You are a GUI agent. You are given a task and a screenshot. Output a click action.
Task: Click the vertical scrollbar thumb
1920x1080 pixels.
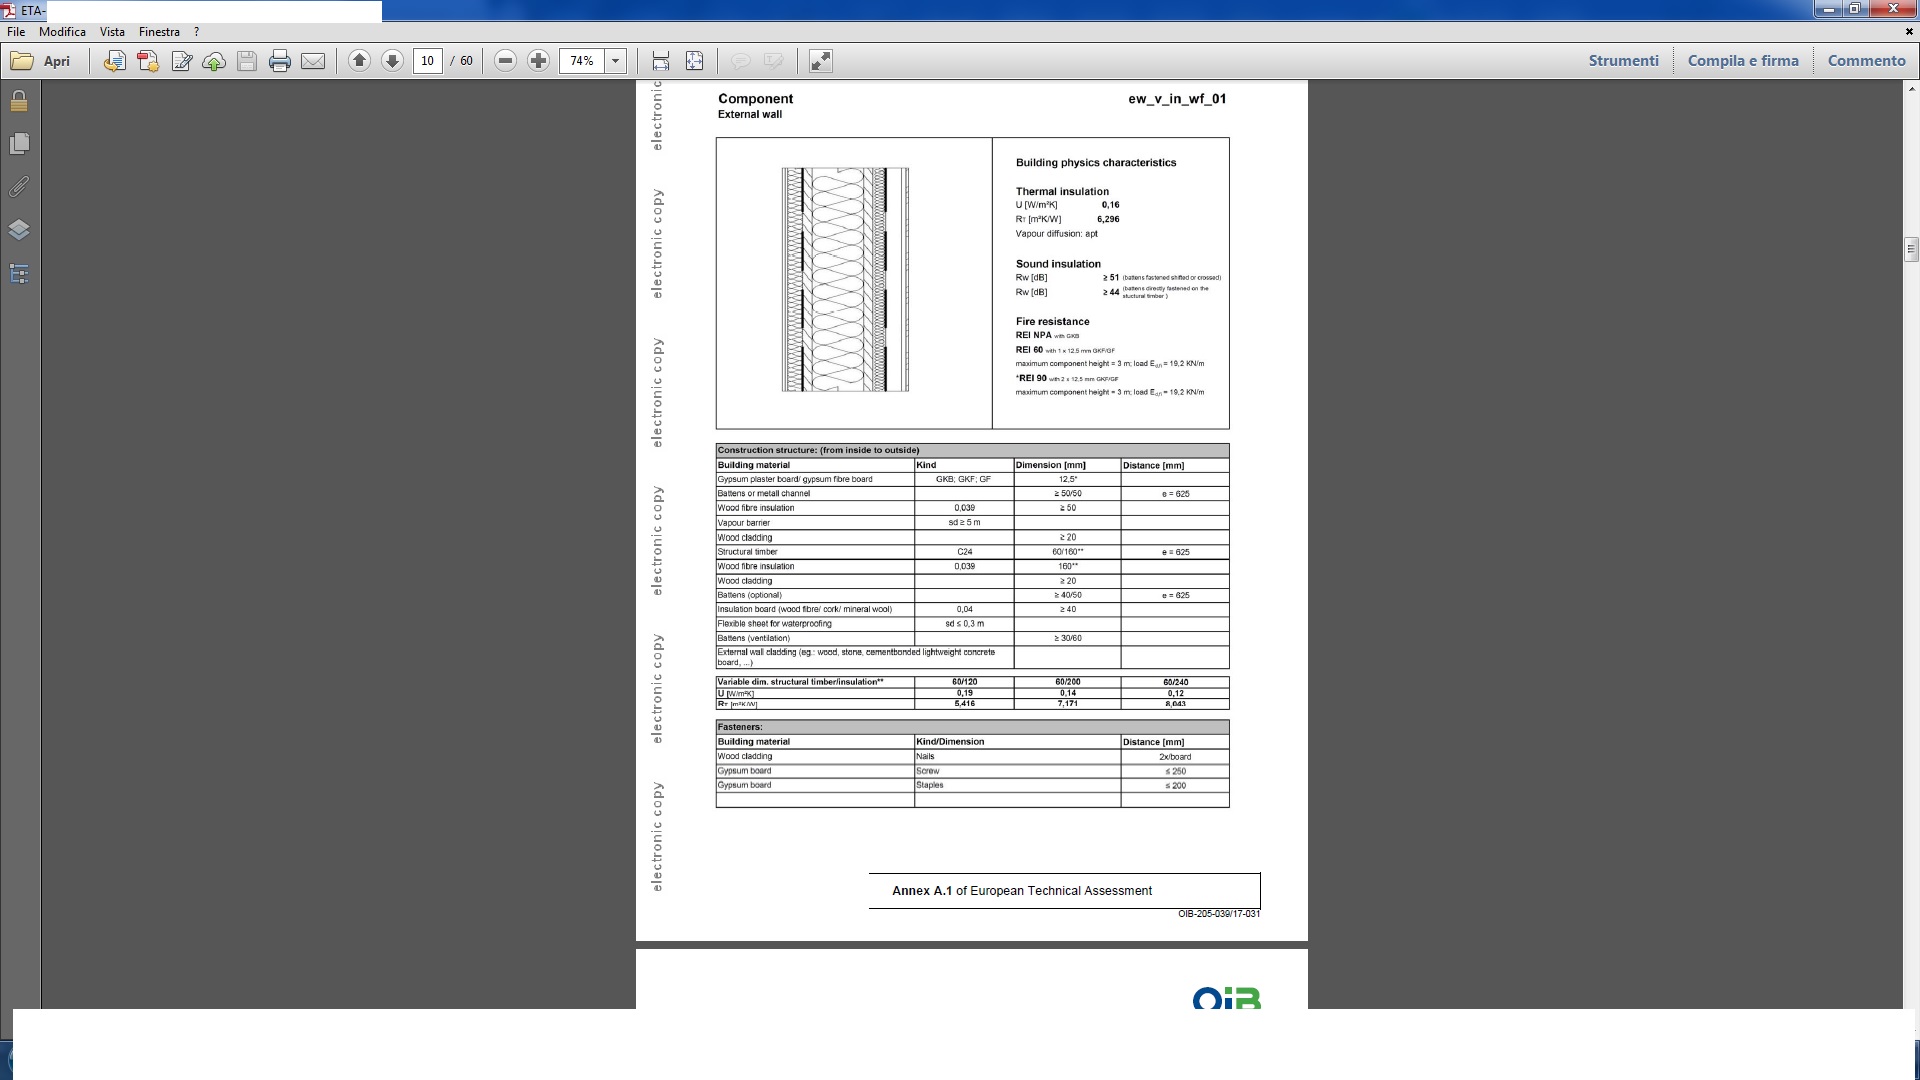(1911, 248)
